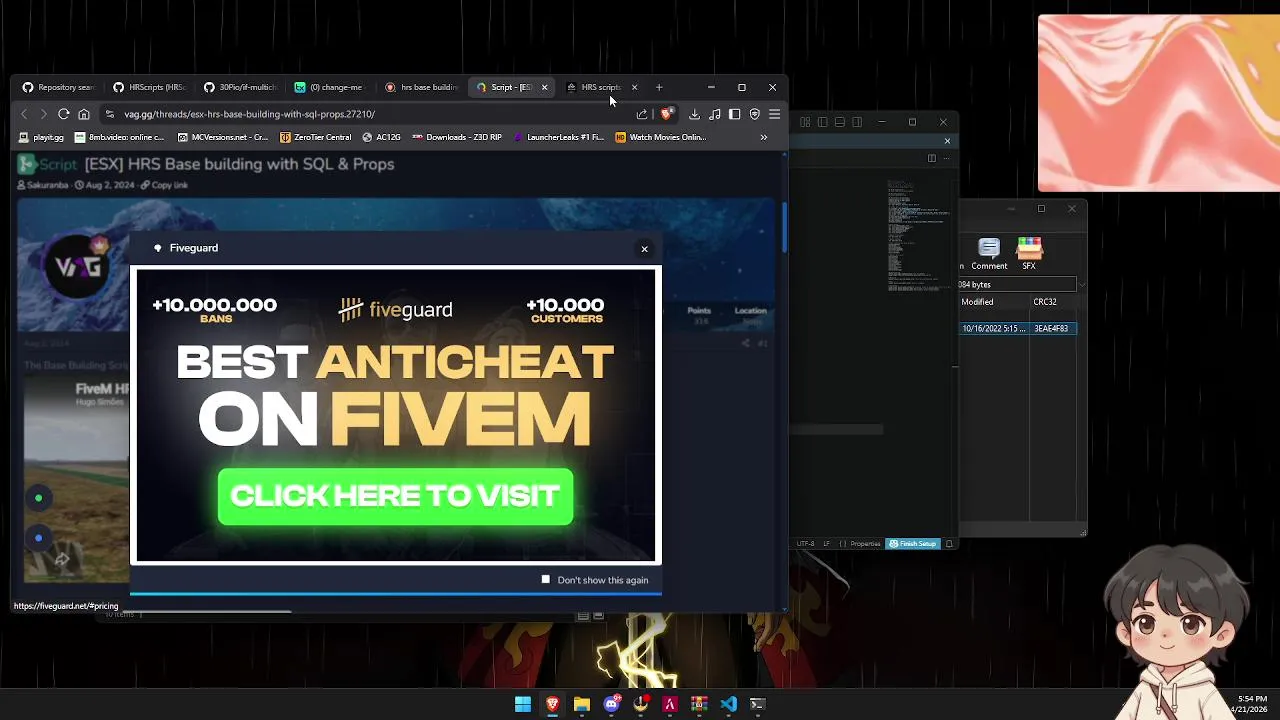Image resolution: width=1280 pixels, height=720 pixels.
Task: Open the media playlist music-note icon
Action: [x=714, y=114]
